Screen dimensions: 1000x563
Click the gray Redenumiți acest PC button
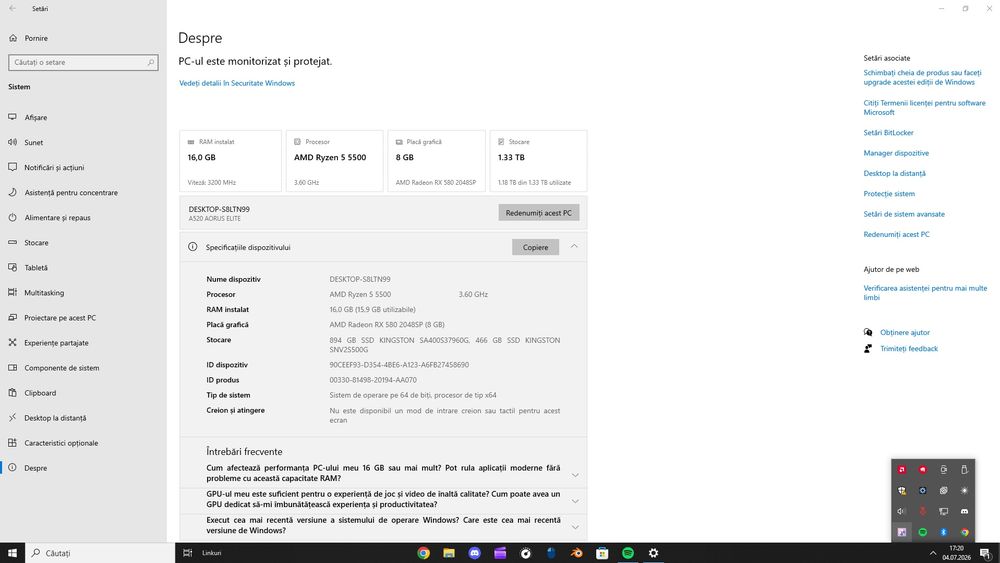(x=538, y=213)
